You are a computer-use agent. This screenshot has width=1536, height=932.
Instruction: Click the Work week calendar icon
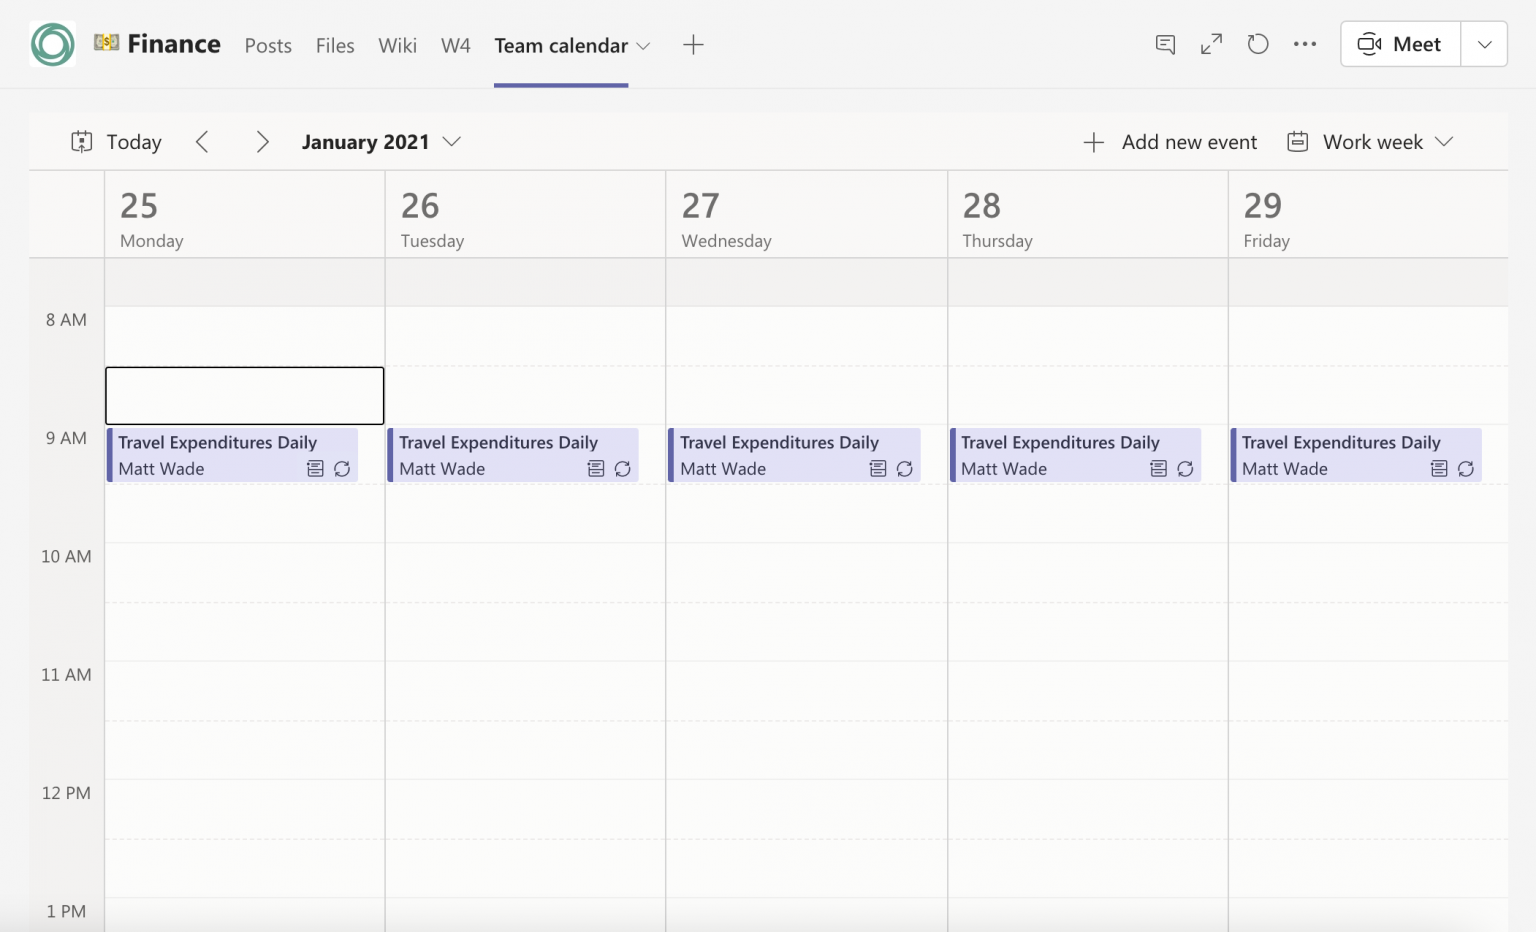[x=1297, y=141]
